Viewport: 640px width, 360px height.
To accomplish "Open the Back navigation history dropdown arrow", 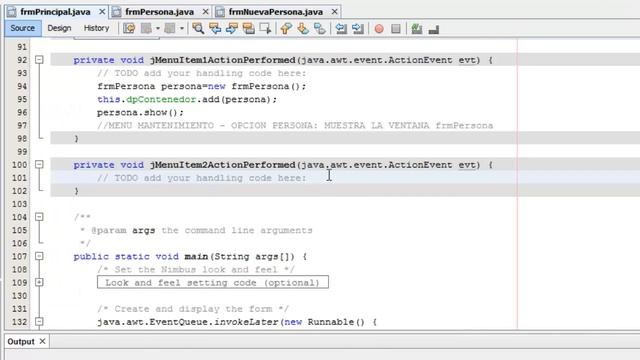I will (x=158, y=28).
